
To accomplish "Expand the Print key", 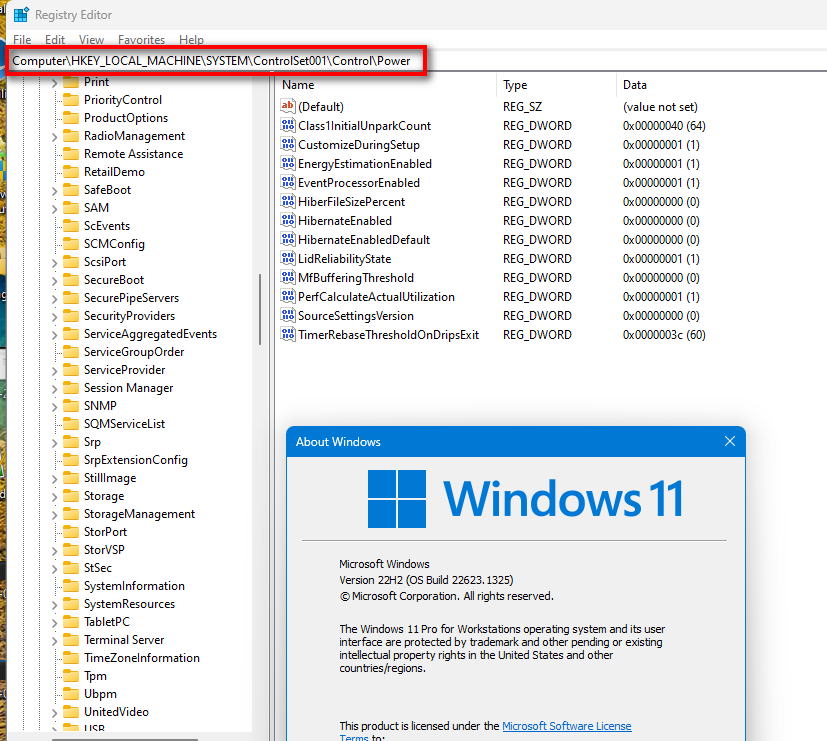I will (x=54, y=83).
